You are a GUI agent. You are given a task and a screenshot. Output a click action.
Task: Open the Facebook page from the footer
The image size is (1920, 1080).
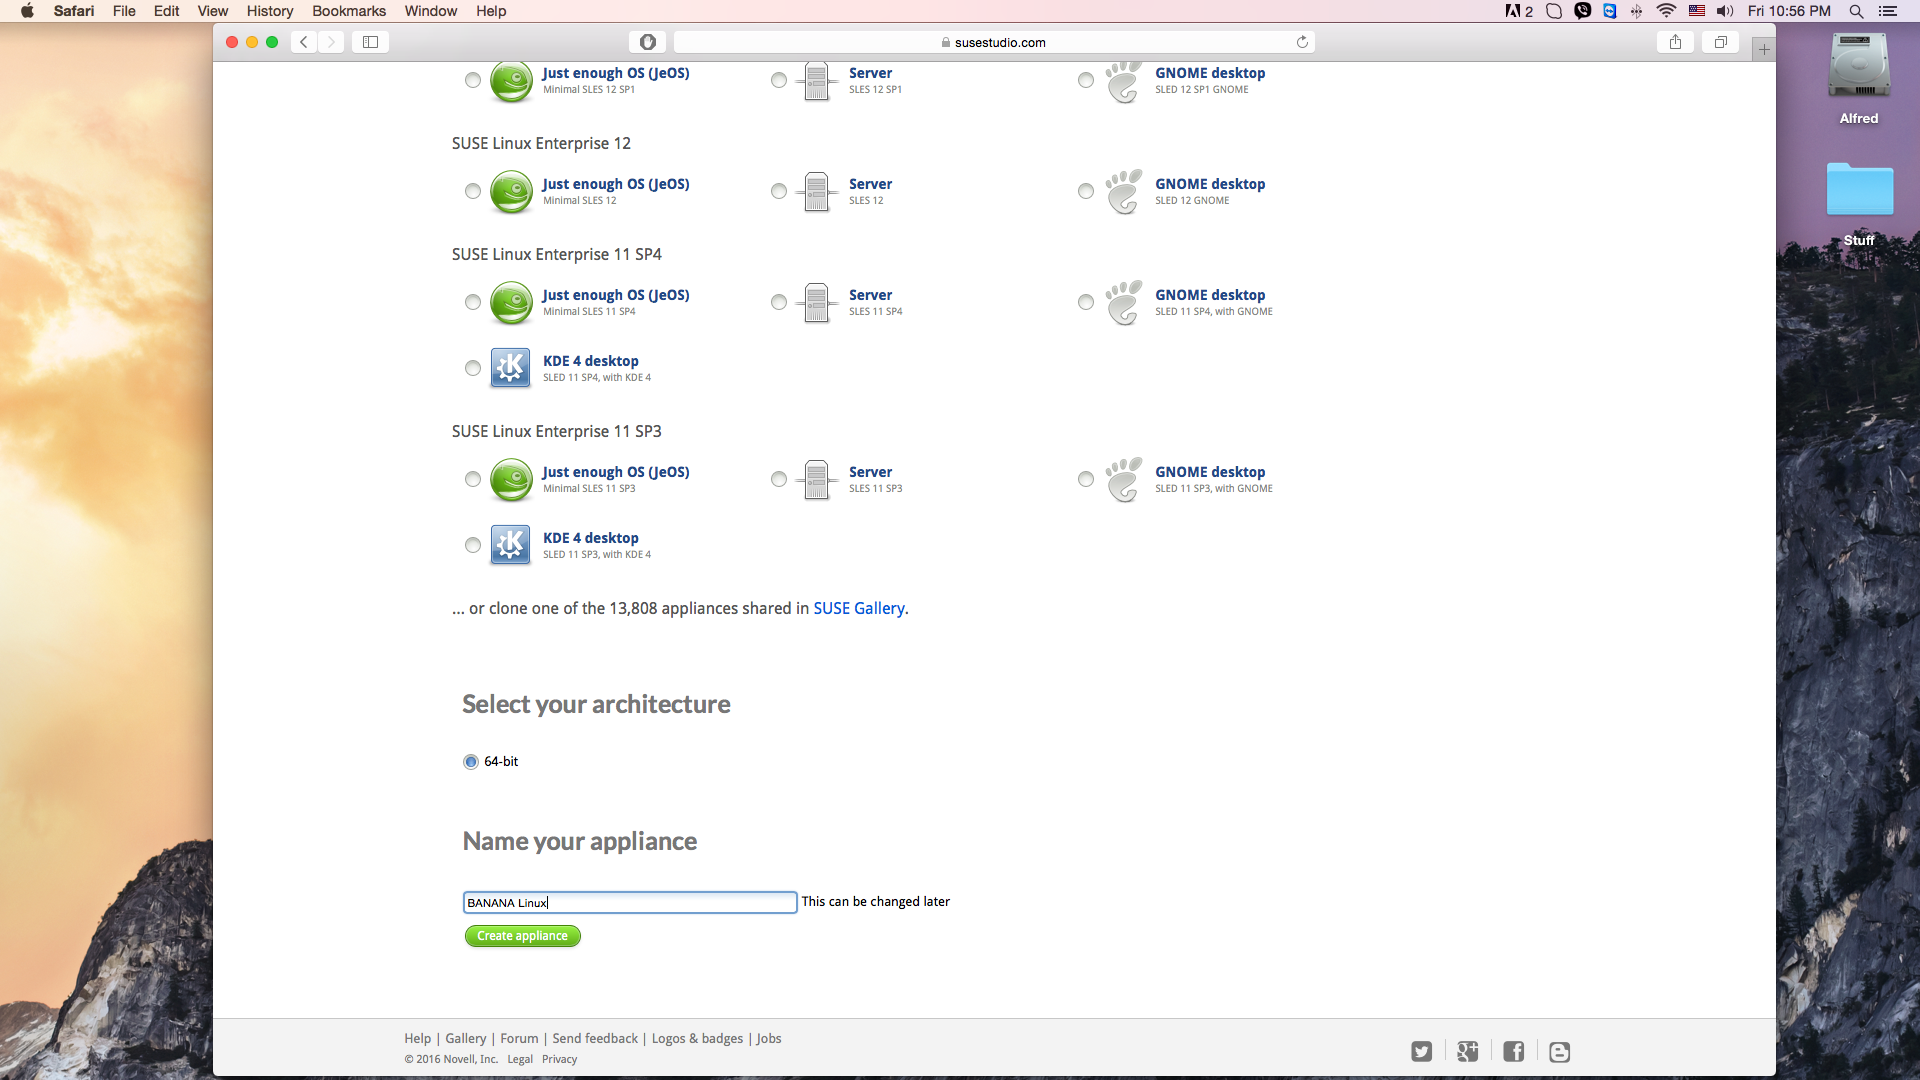(1513, 1051)
